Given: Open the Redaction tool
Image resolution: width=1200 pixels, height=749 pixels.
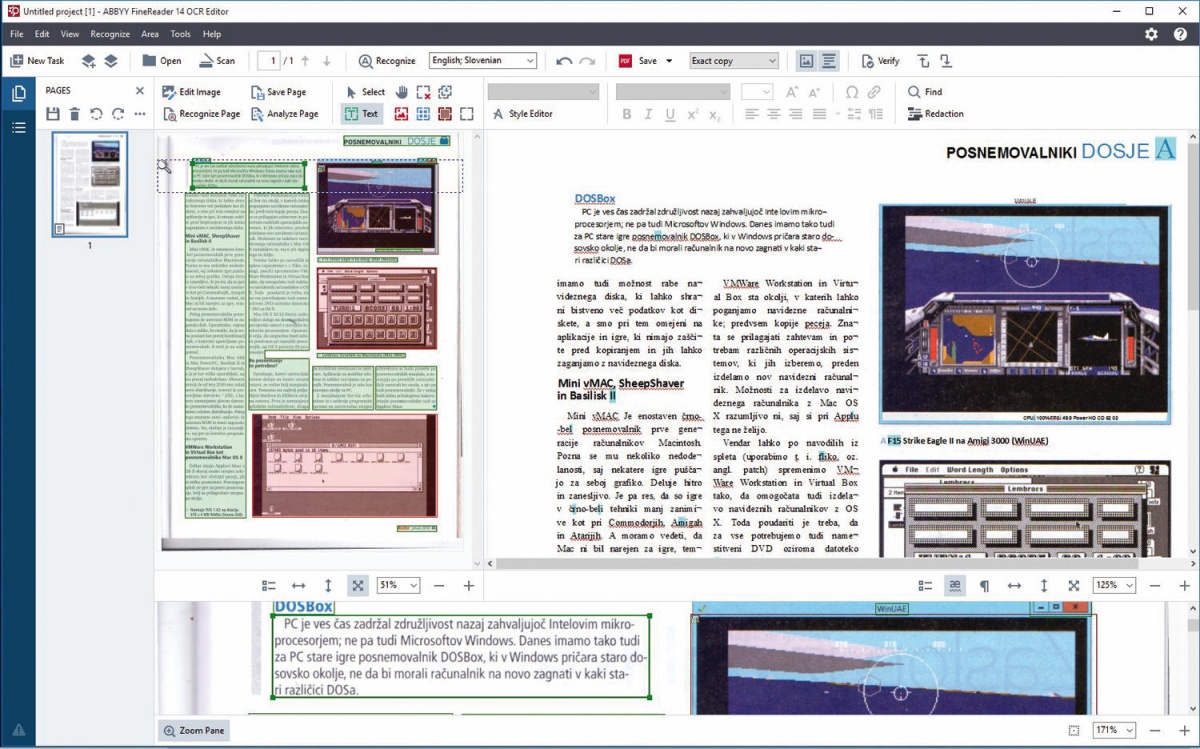Looking at the screenshot, I should pyautogui.click(x=935, y=114).
